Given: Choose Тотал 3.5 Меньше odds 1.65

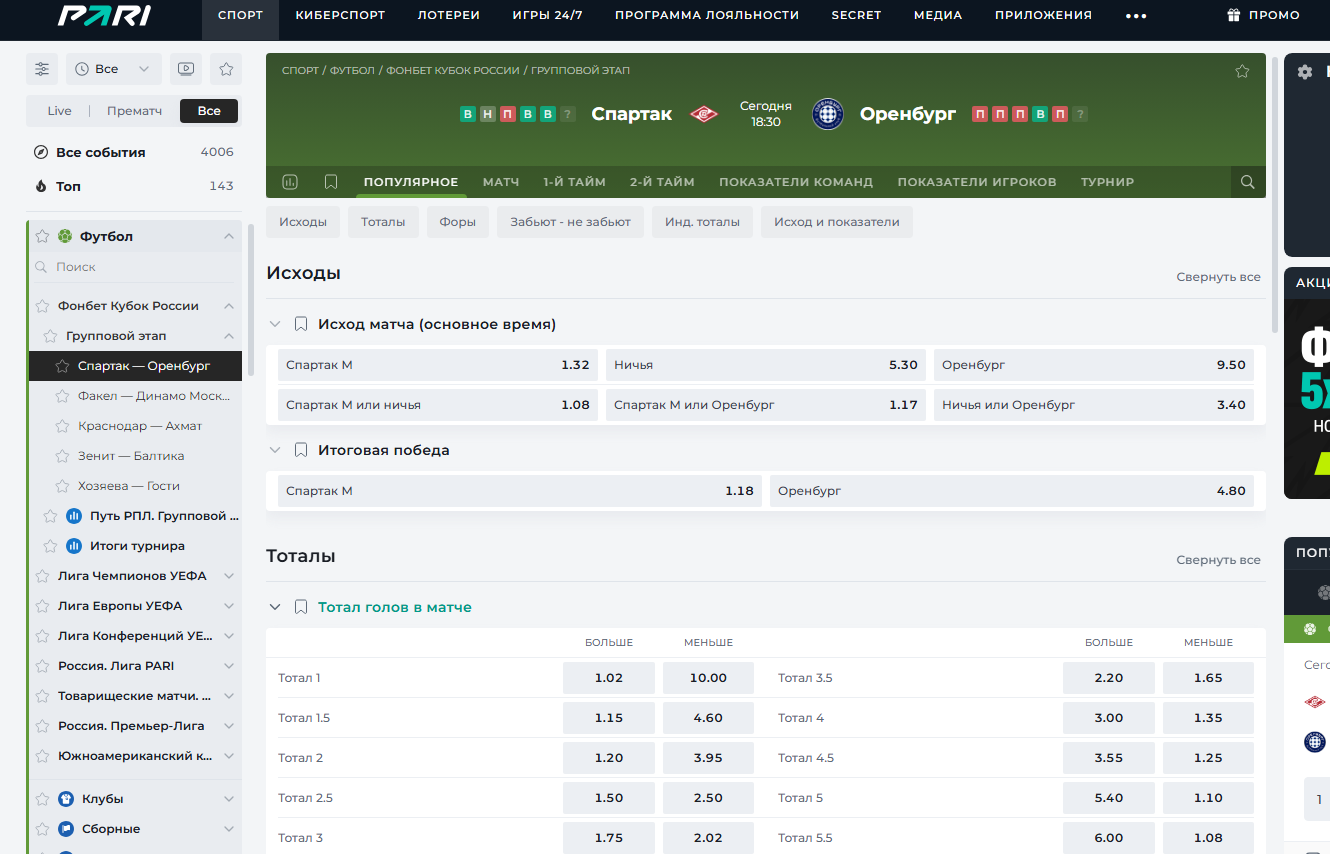Looking at the screenshot, I should 1208,678.
